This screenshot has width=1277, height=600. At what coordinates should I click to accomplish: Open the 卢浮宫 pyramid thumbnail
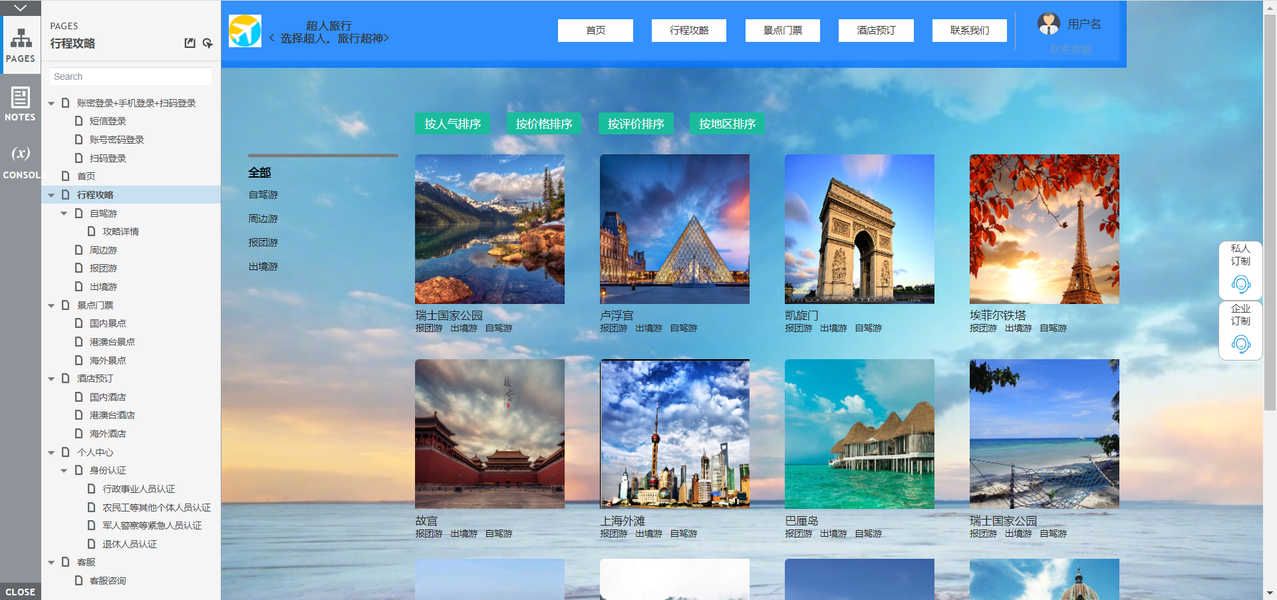click(675, 229)
